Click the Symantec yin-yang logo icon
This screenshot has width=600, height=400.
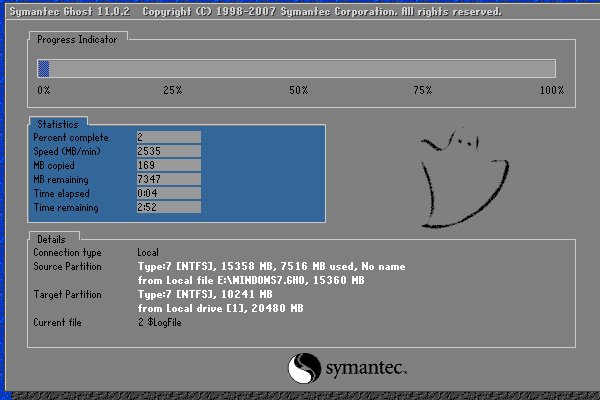(304, 368)
